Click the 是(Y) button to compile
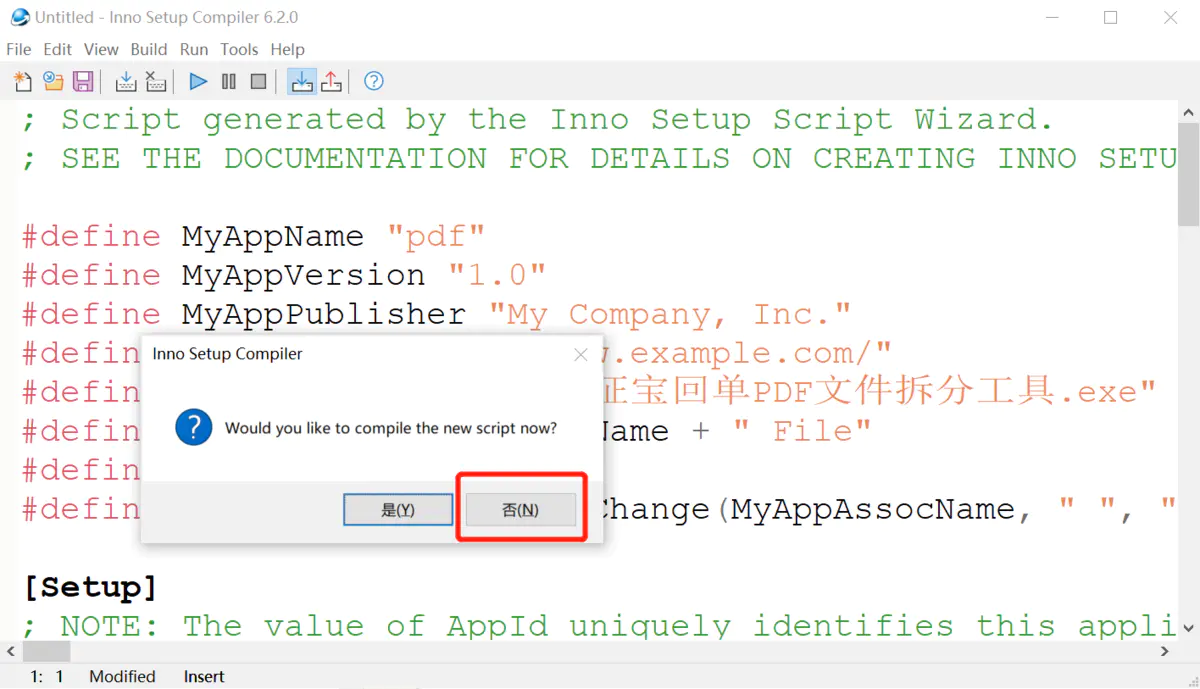This screenshot has width=1200, height=689. (x=398, y=509)
